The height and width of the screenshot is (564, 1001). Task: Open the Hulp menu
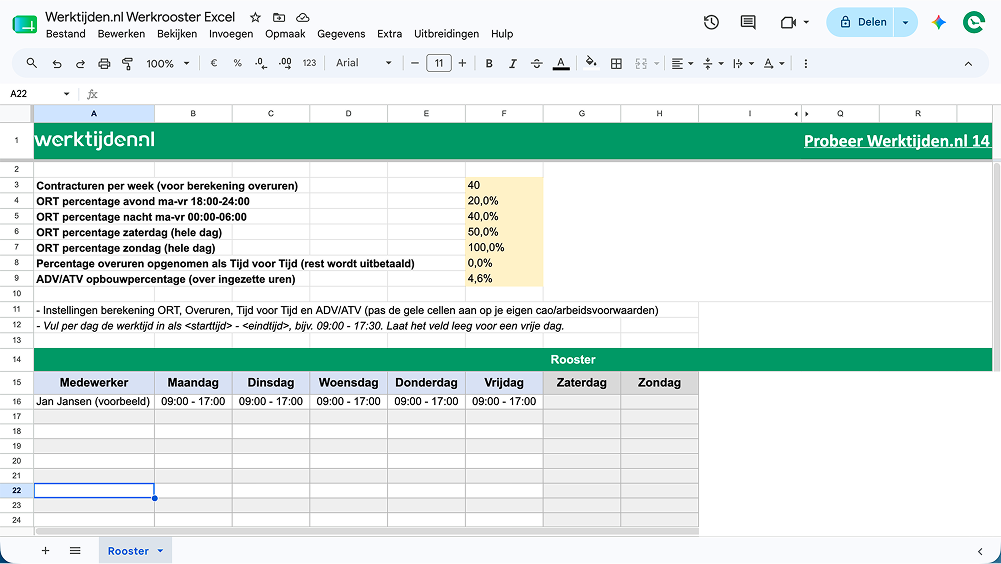pyautogui.click(x=502, y=34)
